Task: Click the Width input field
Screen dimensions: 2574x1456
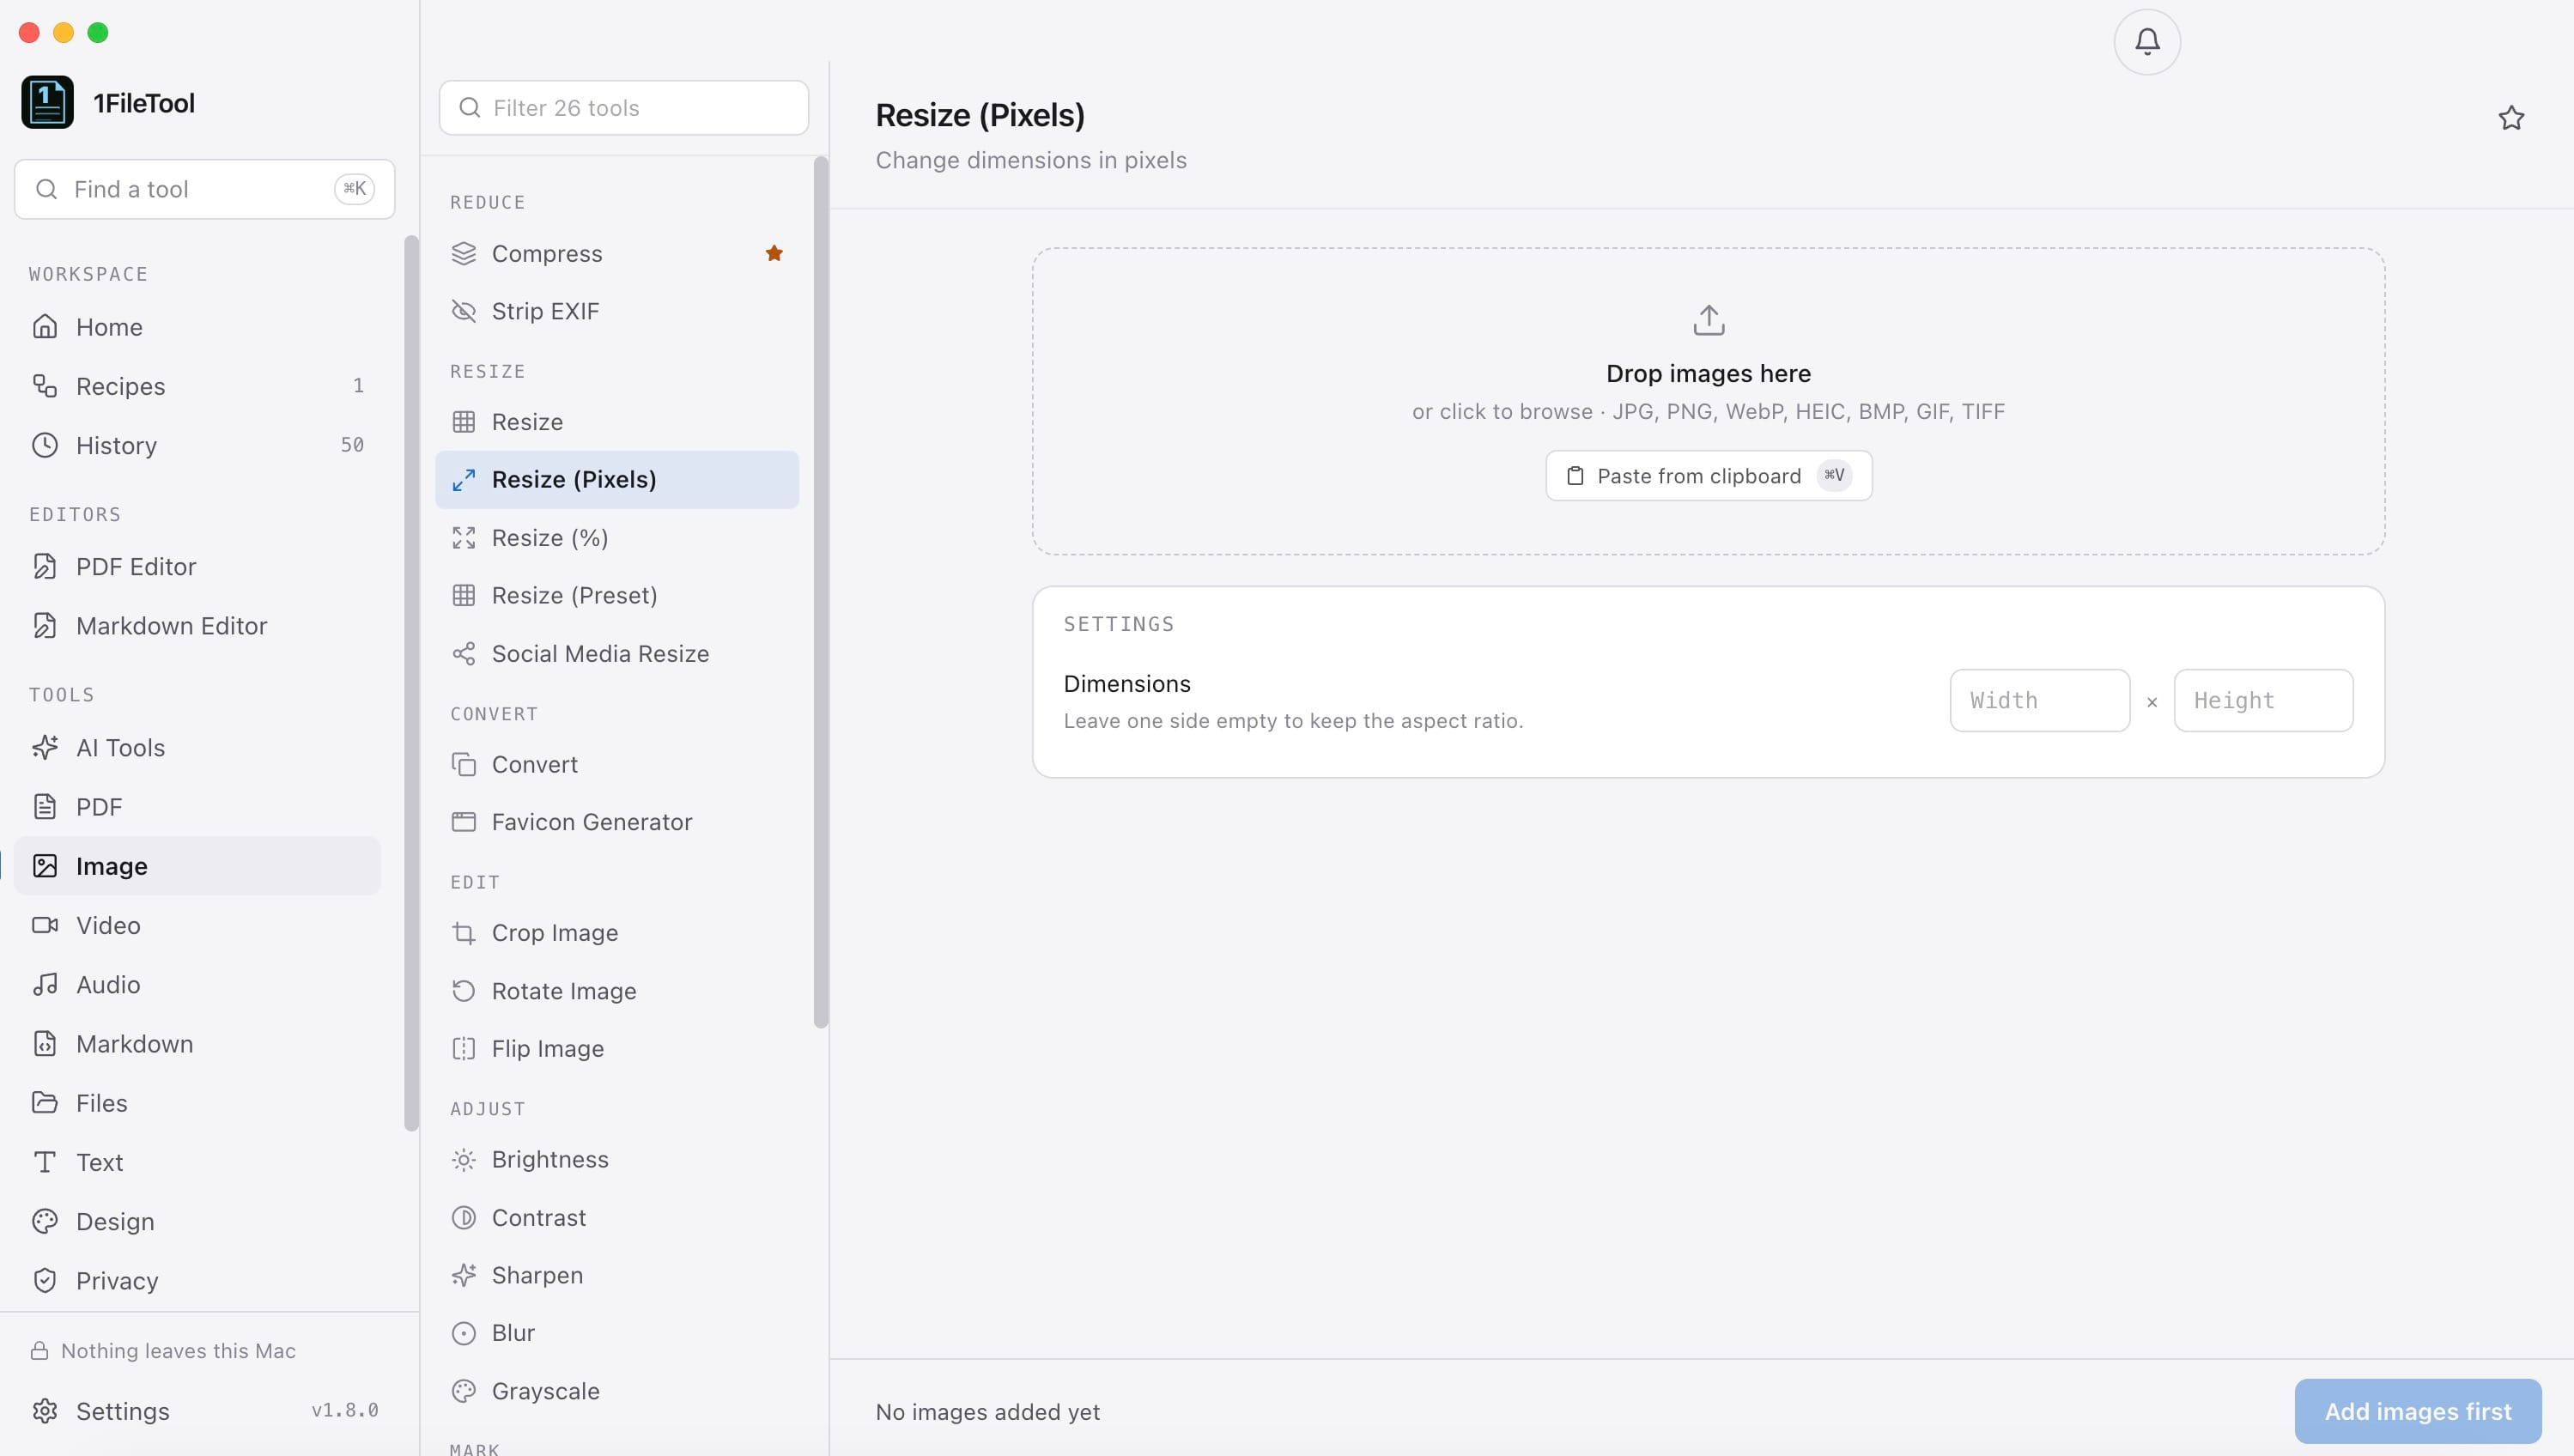Action: pos(2039,700)
